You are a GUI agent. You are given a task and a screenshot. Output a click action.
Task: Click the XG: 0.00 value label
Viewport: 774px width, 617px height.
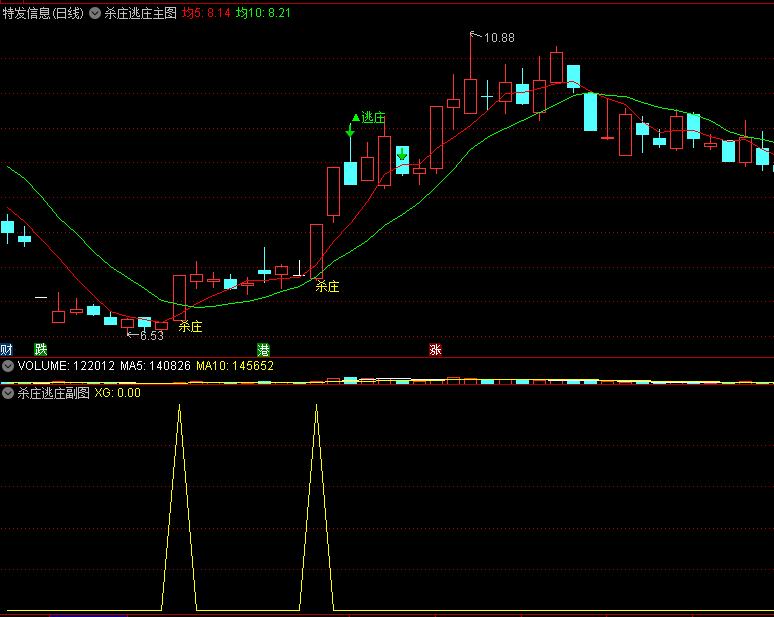117,393
